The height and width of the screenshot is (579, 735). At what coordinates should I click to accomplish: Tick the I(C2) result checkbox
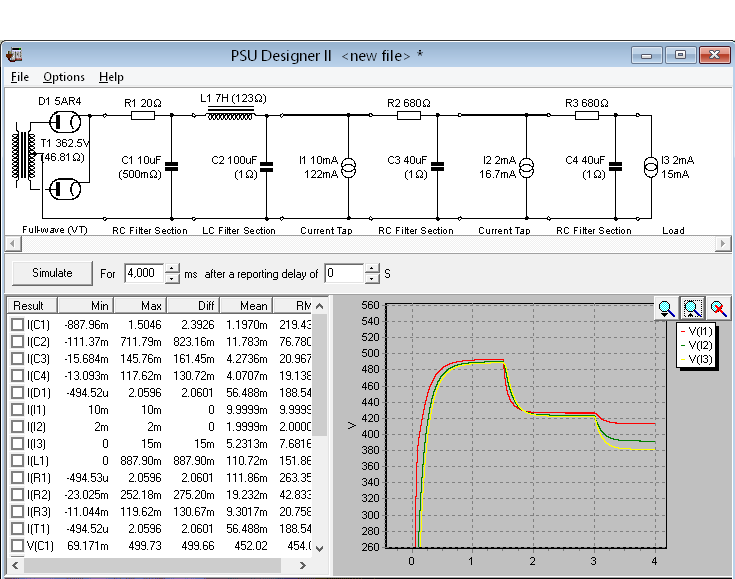tap(17, 341)
